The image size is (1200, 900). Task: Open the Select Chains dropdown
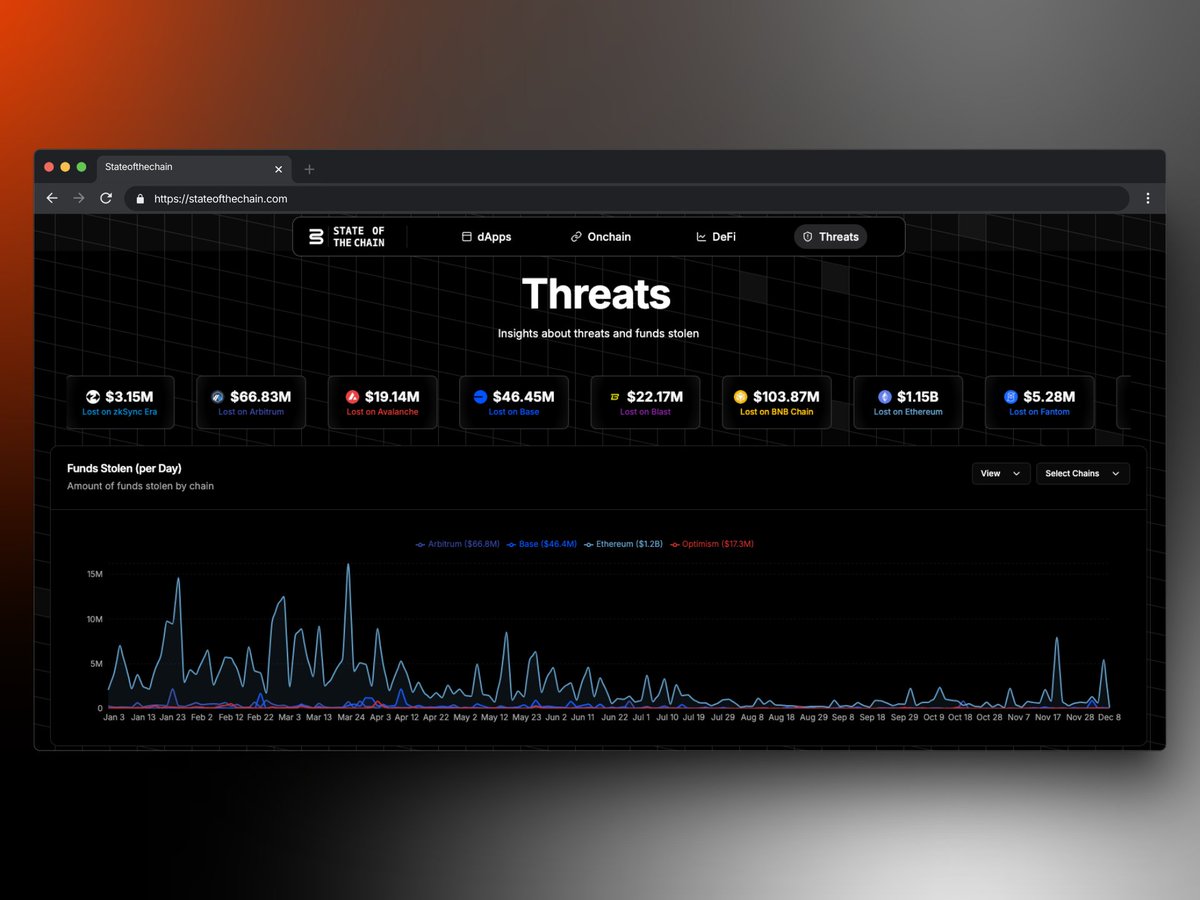tap(1083, 473)
